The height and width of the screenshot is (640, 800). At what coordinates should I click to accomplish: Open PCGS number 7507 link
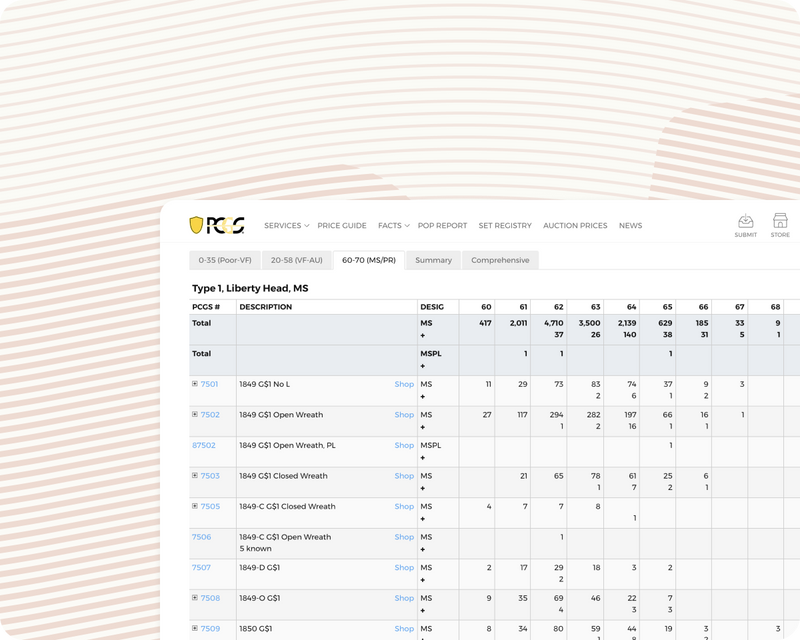(x=201, y=568)
